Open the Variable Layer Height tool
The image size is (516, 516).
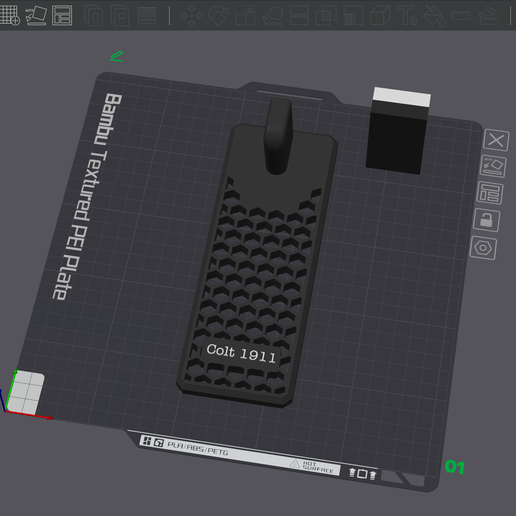[x=146, y=16]
